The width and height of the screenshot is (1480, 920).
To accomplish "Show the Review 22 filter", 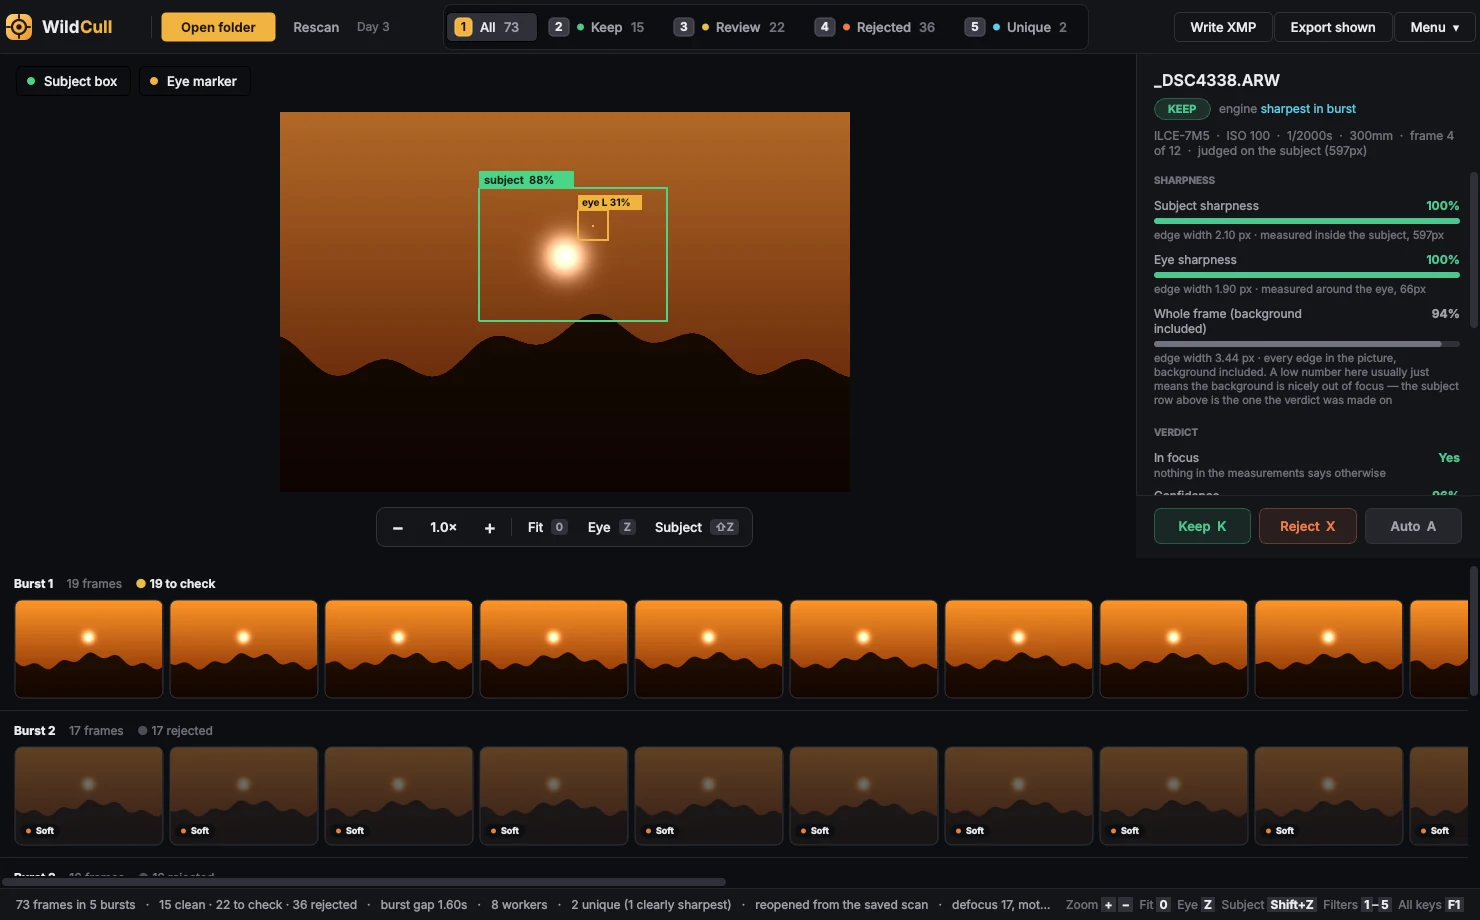I will tap(730, 27).
